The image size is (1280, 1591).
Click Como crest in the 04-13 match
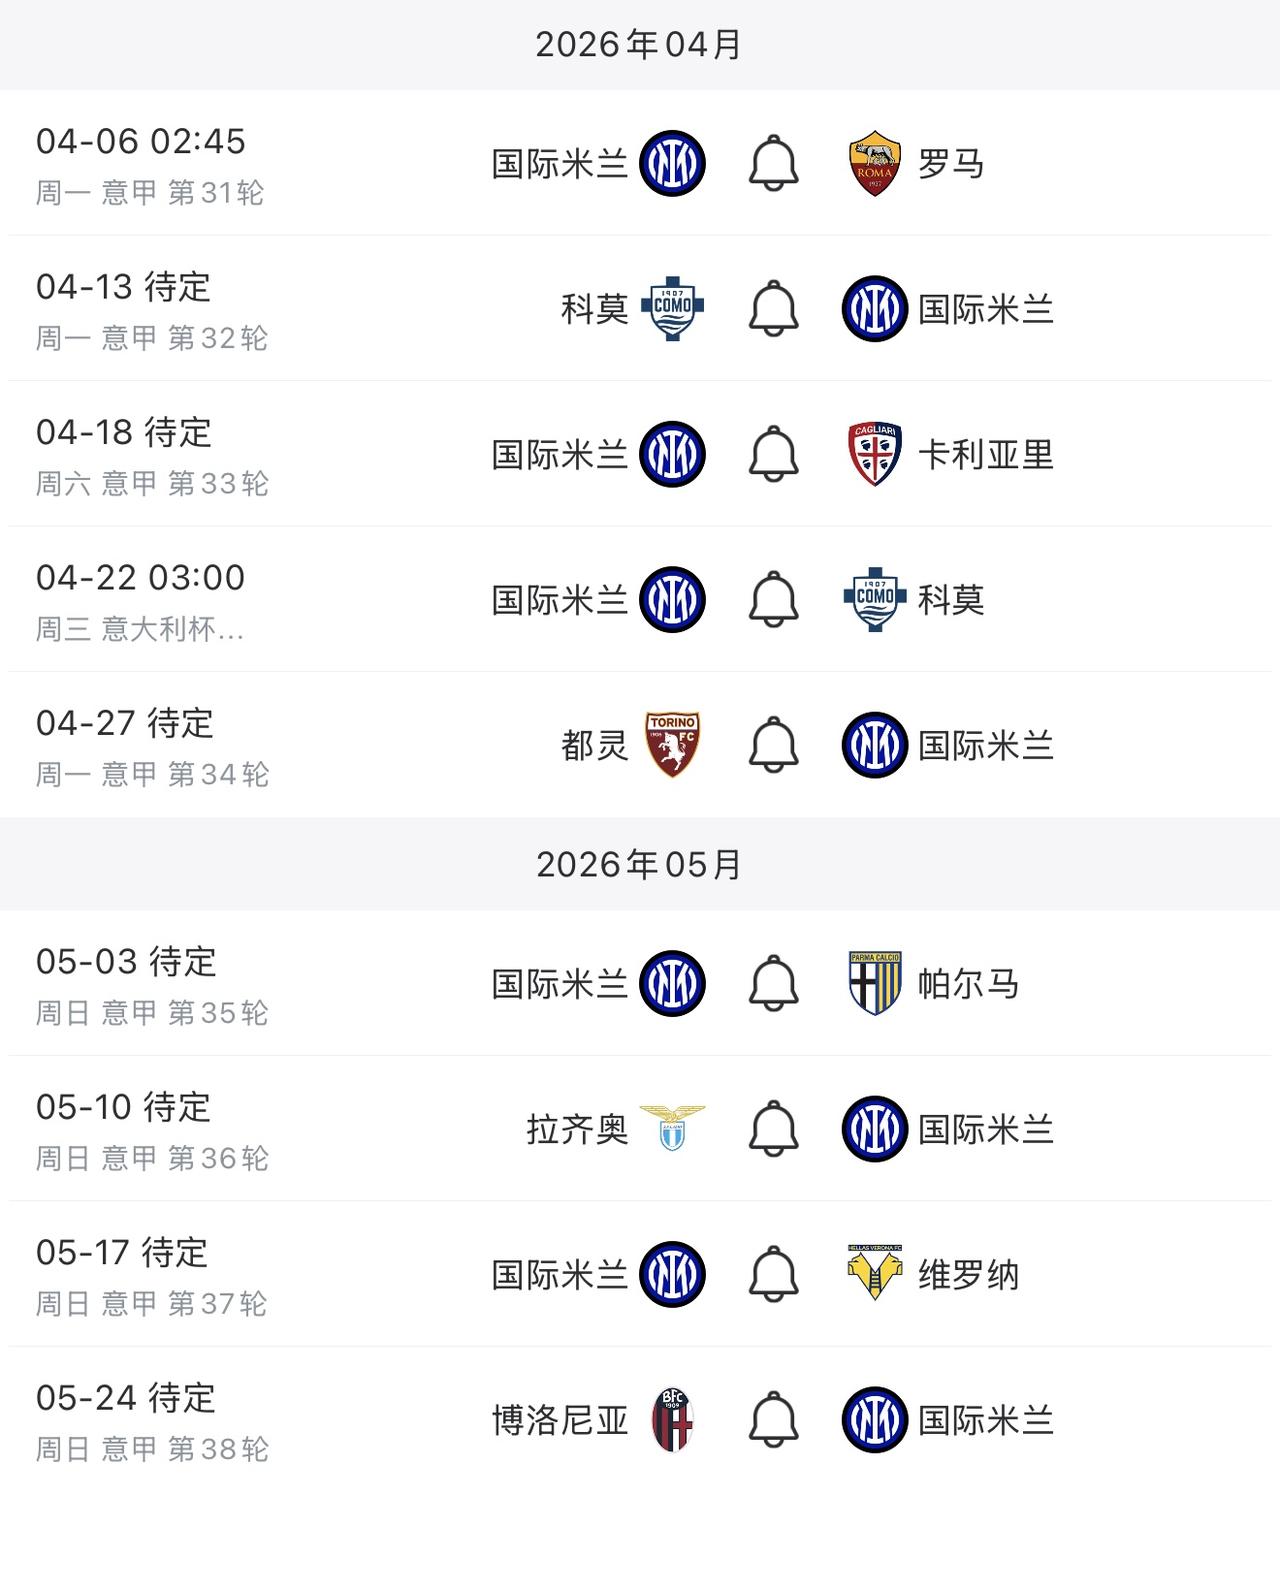coord(672,308)
